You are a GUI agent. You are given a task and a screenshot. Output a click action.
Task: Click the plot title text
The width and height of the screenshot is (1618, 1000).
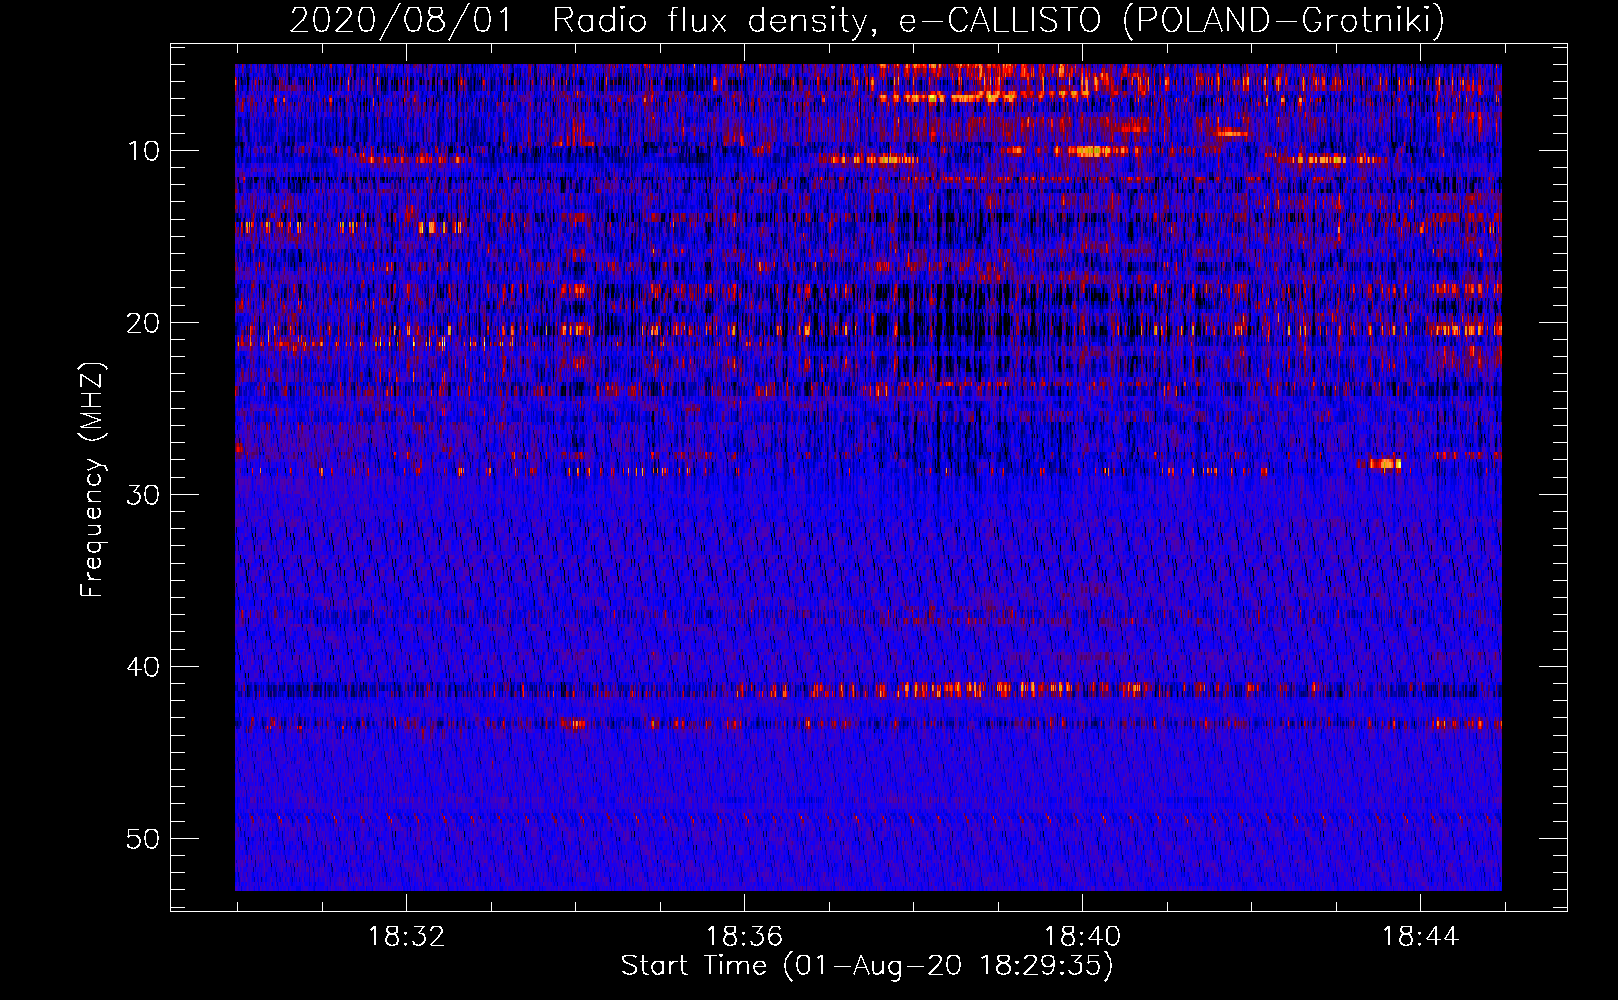tap(867, 20)
